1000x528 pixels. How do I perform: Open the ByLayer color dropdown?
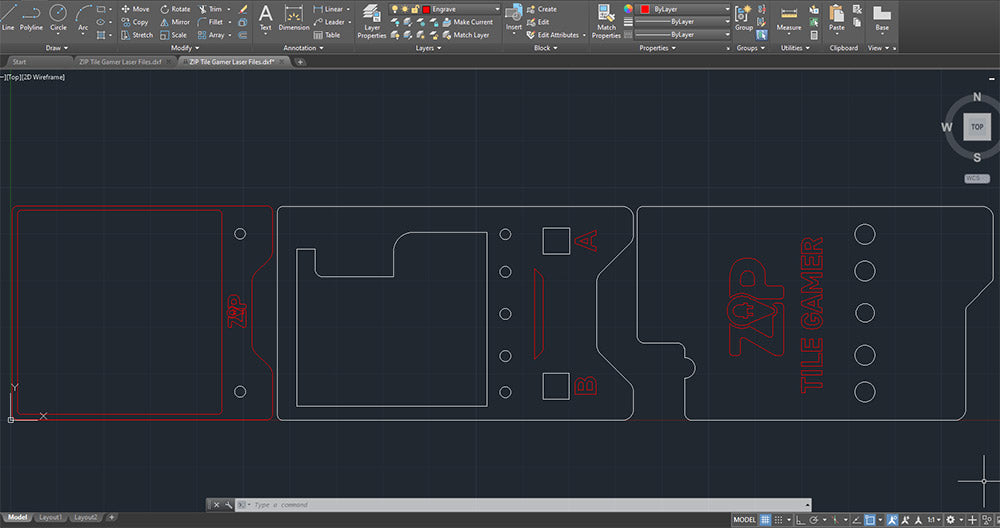(x=690, y=9)
